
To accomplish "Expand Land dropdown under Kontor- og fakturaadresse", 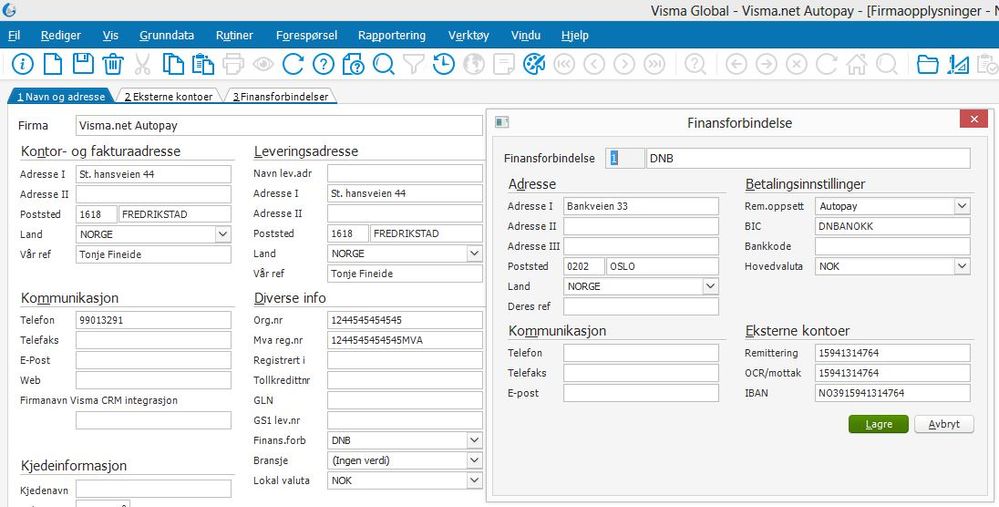I will tap(222, 234).
